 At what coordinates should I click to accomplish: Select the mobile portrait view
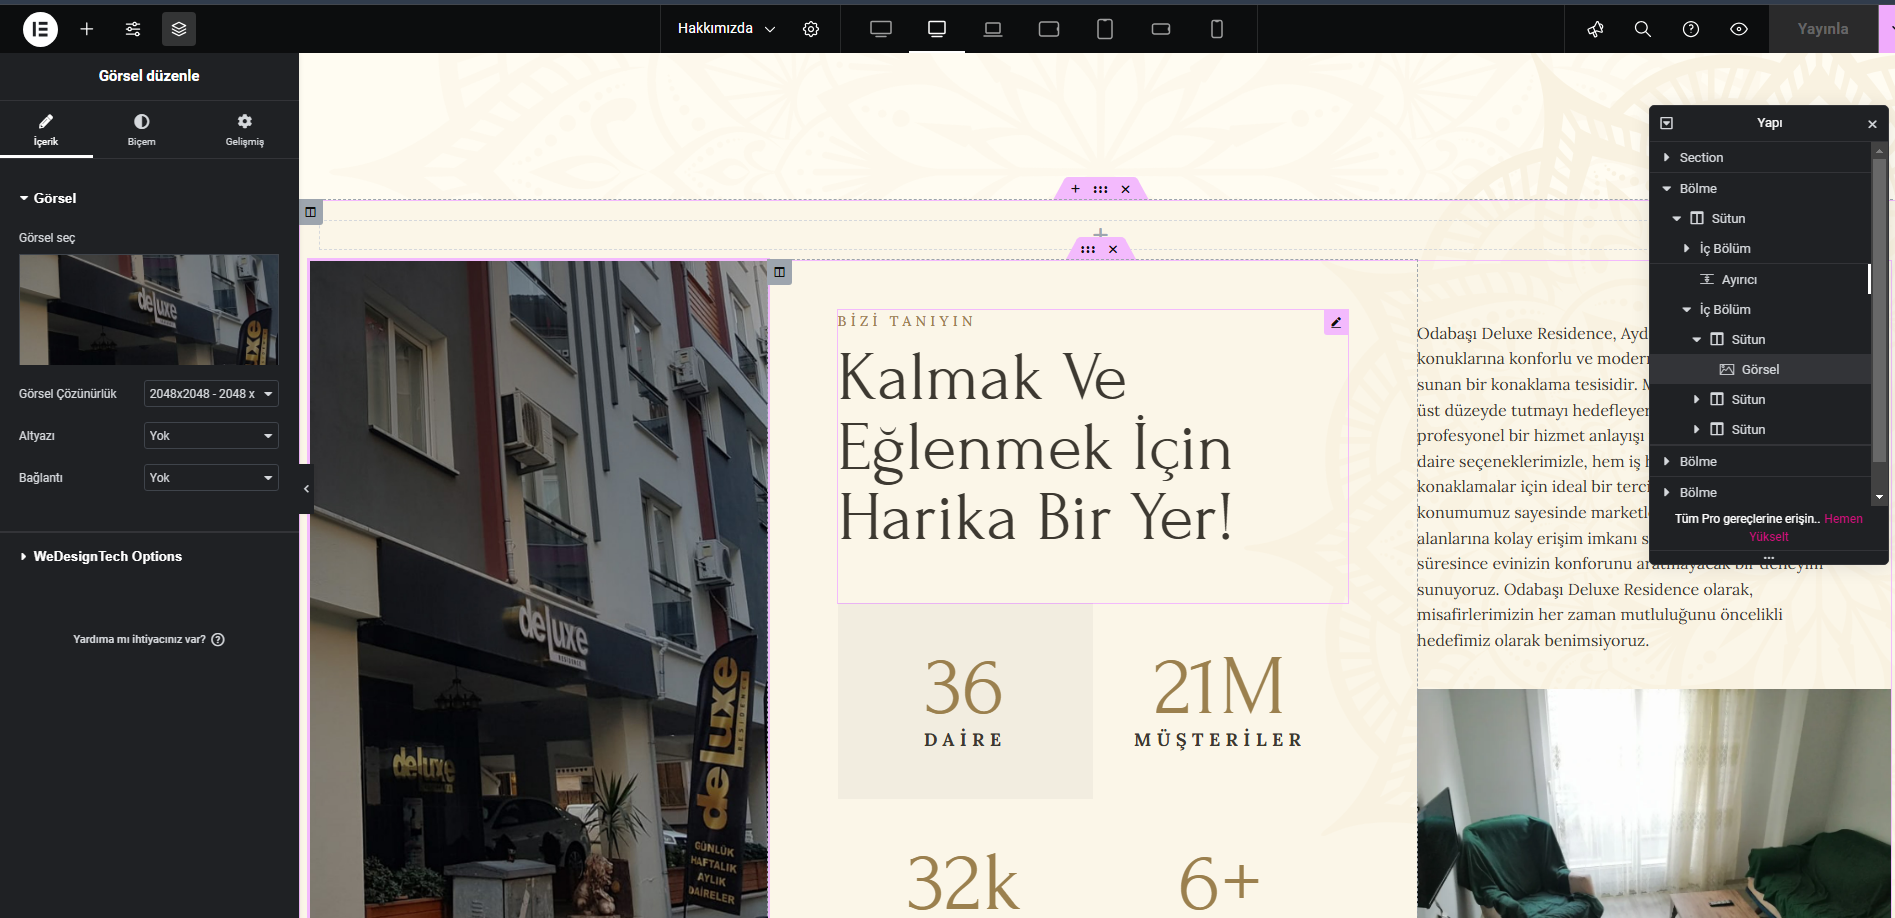pos(1217,29)
